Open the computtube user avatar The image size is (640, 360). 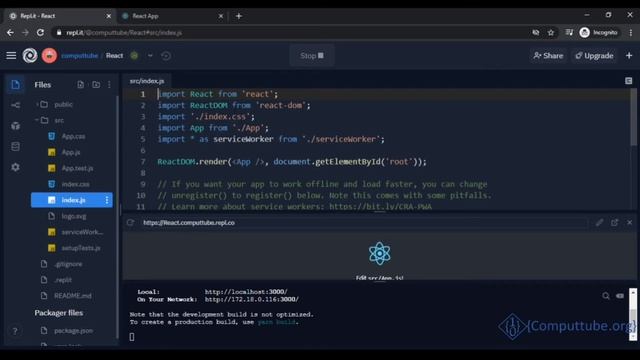point(49,56)
